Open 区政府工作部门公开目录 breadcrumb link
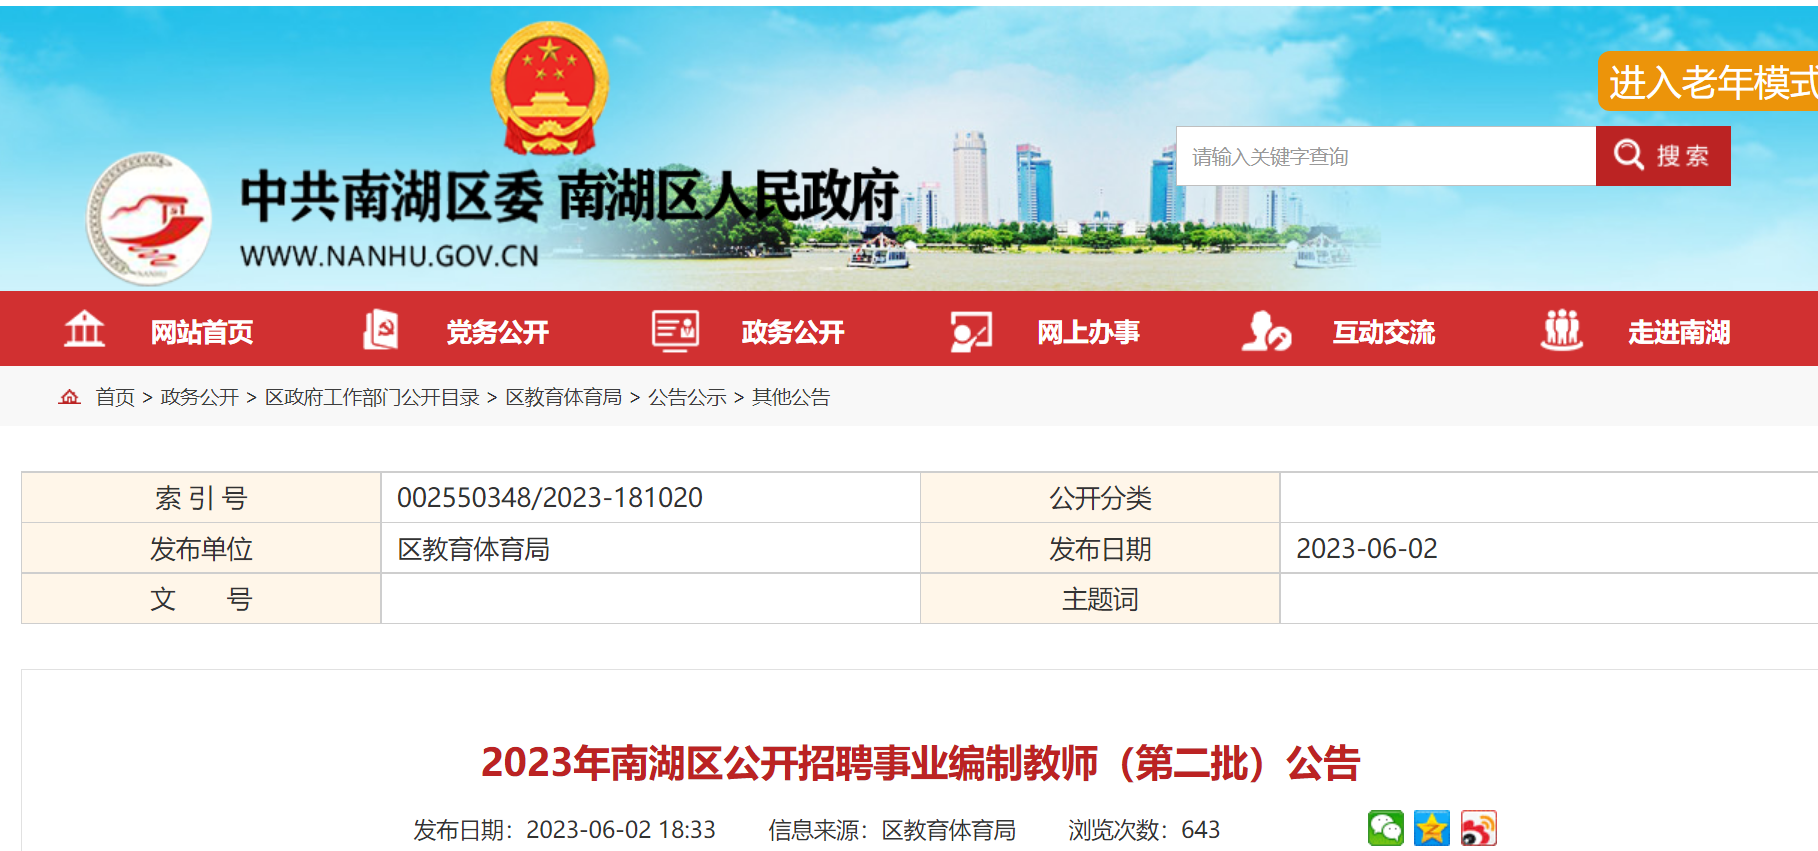 pos(372,397)
